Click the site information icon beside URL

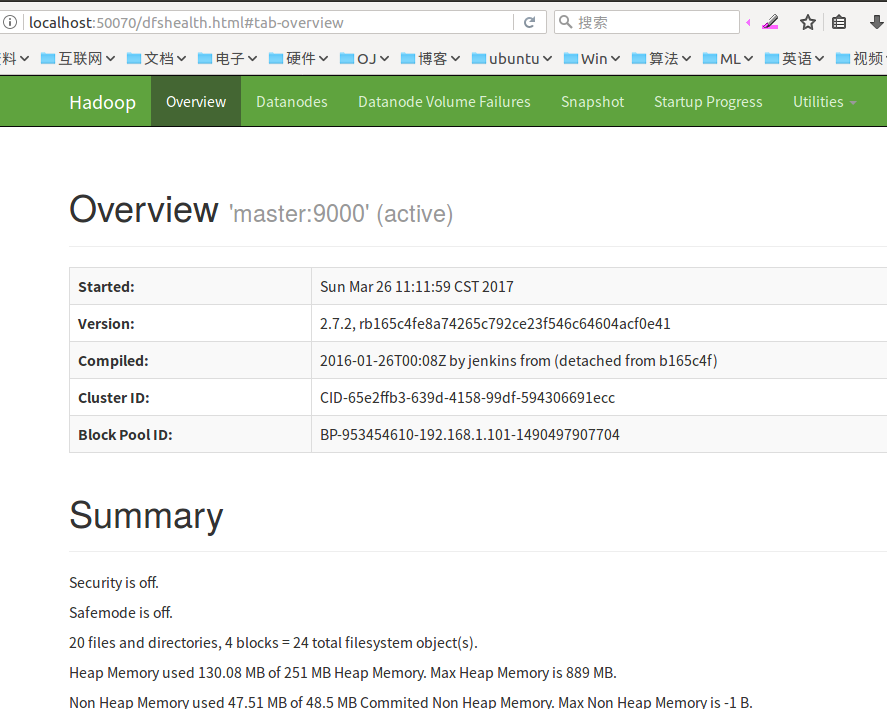tap(10, 23)
